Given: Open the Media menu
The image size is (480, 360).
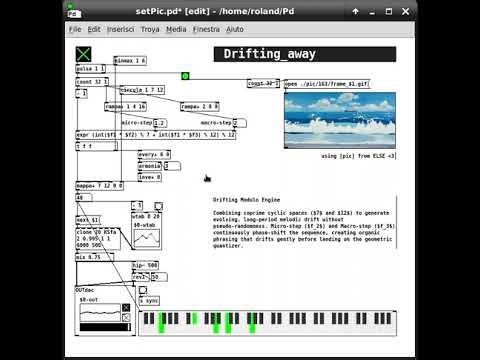Looking at the screenshot, I should click(176, 29).
